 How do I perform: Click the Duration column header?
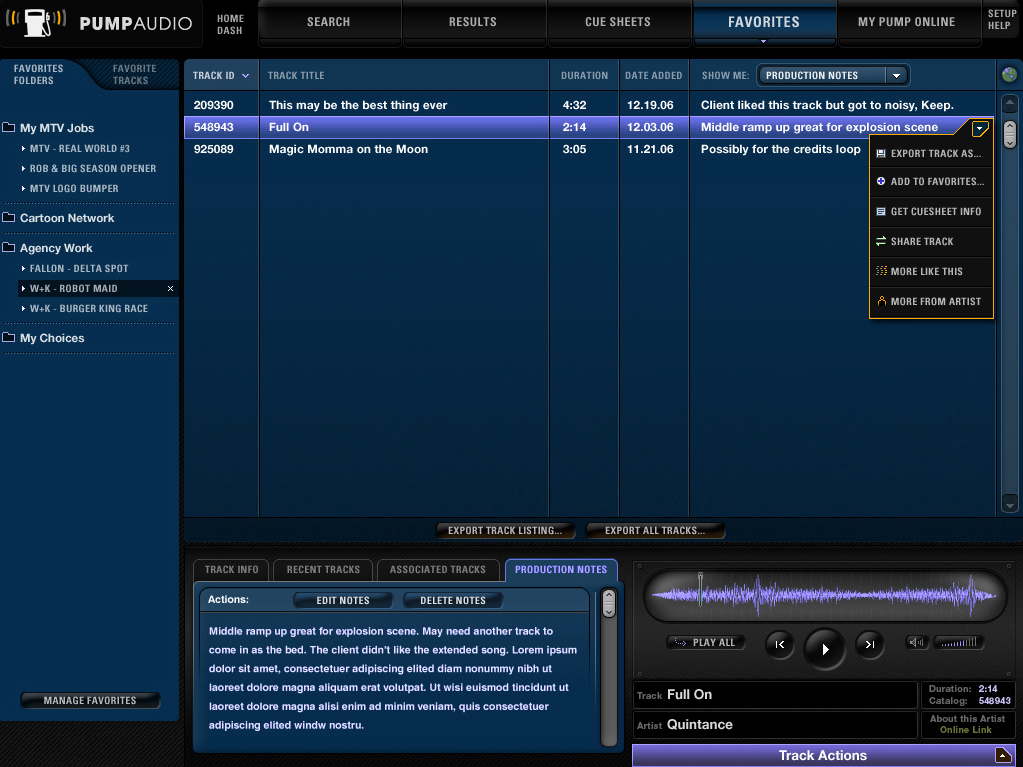pyautogui.click(x=585, y=76)
